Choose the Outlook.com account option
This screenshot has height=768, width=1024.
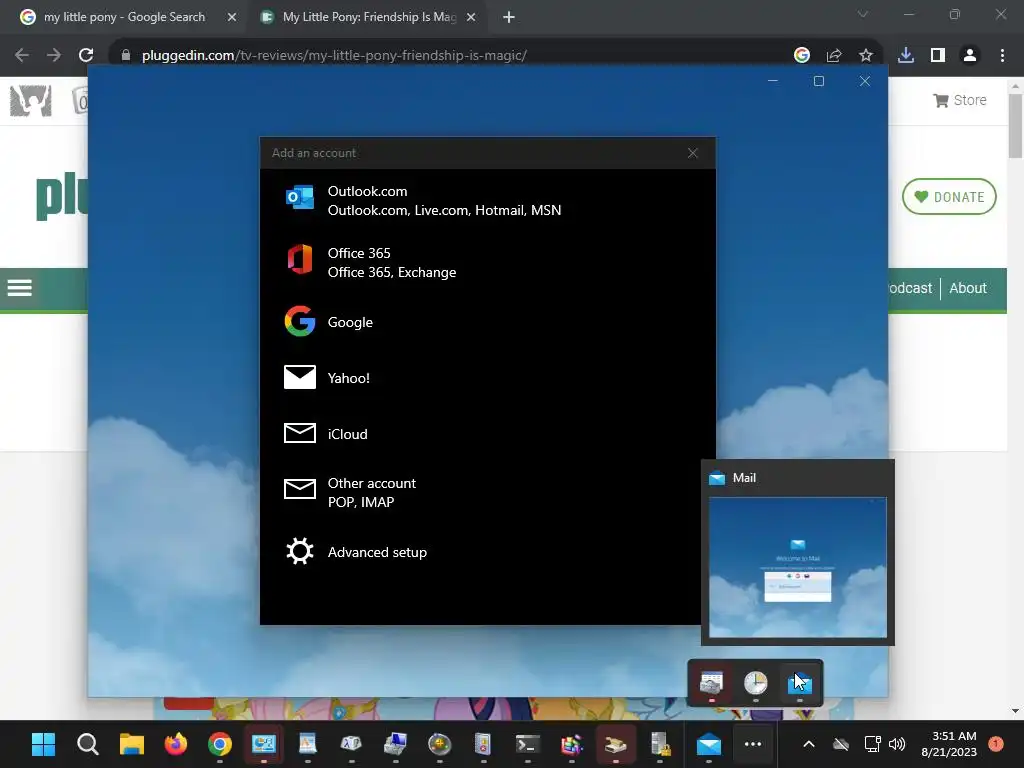(487, 200)
